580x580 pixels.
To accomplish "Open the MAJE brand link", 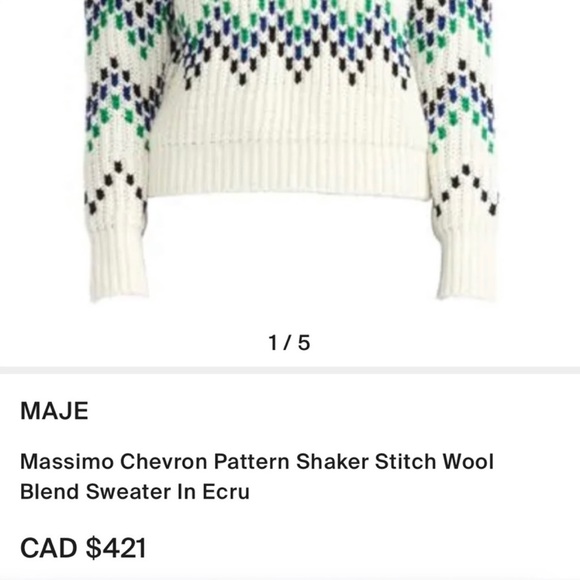I will pos(54,411).
